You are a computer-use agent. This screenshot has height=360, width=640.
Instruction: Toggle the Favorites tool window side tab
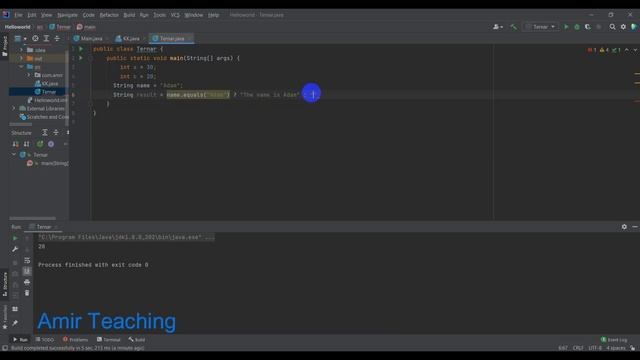click(4, 318)
